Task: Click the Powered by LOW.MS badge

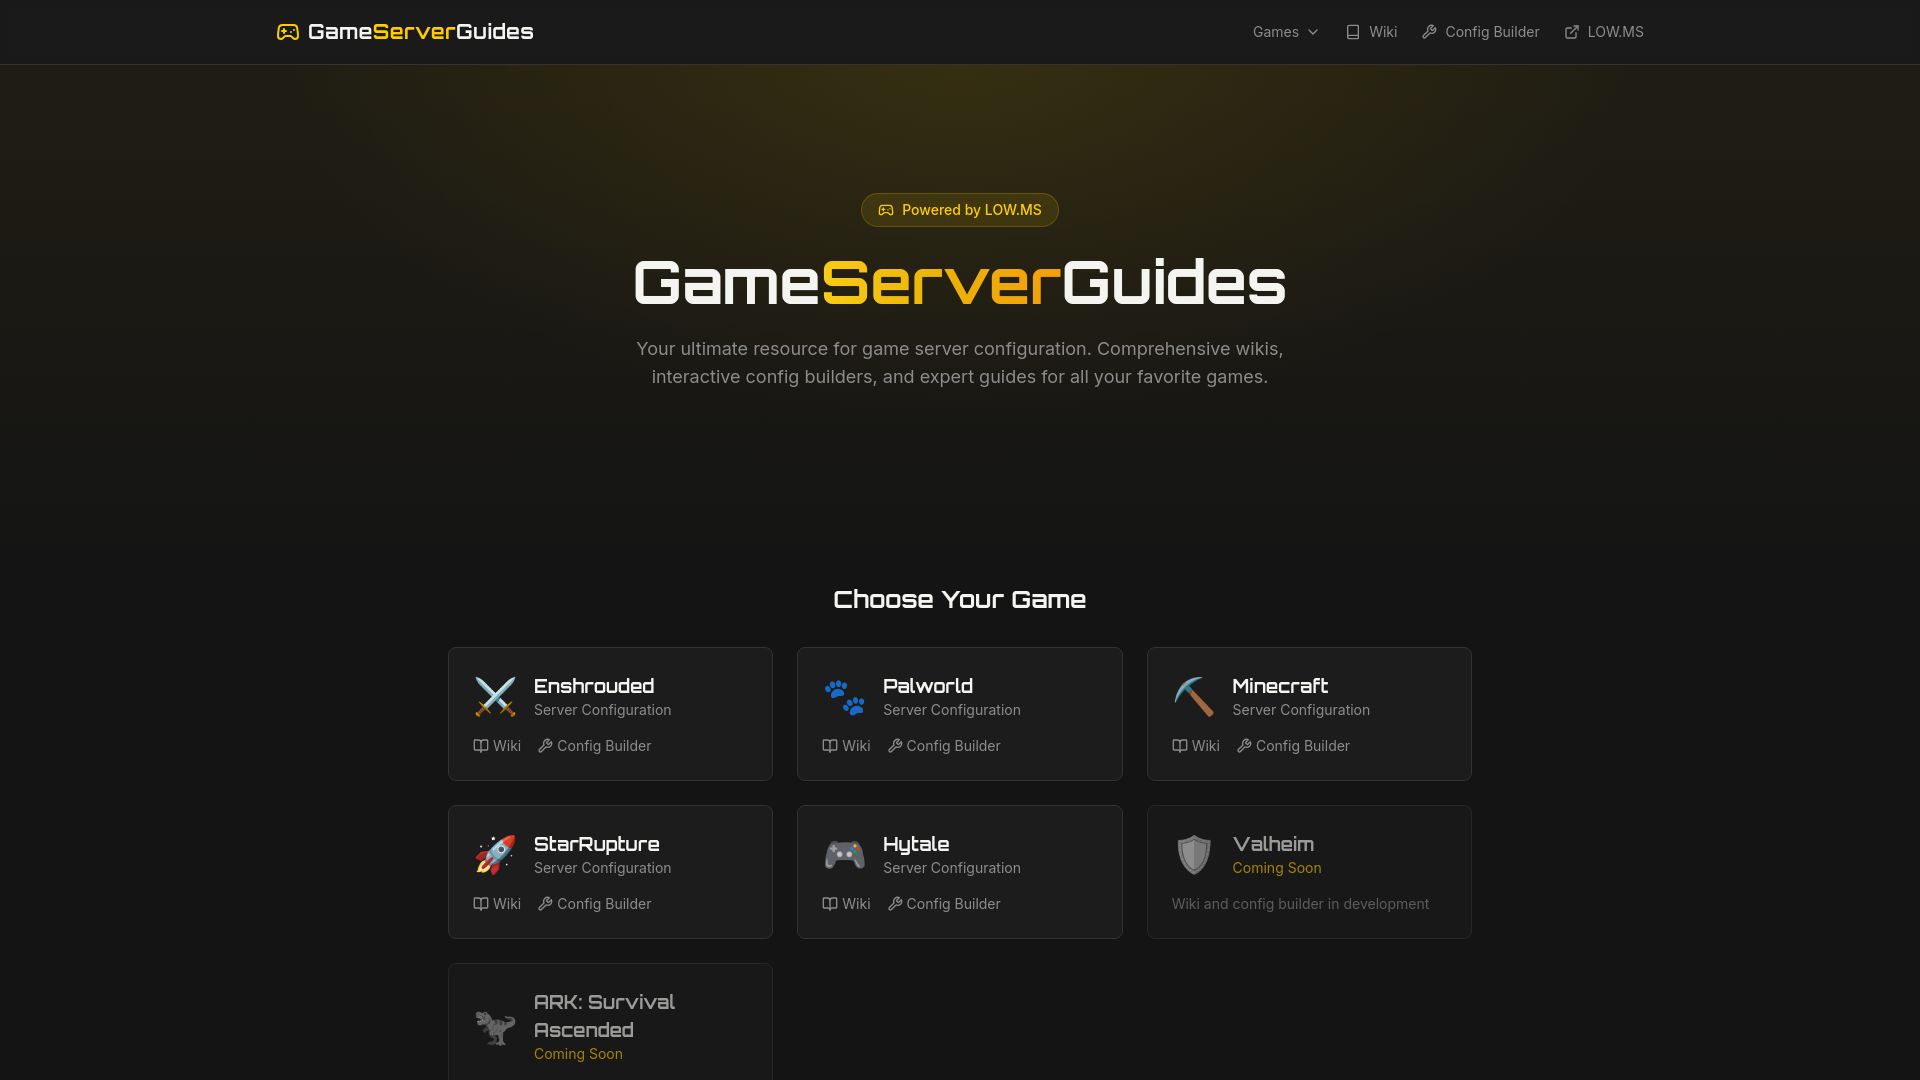Action: pos(959,210)
